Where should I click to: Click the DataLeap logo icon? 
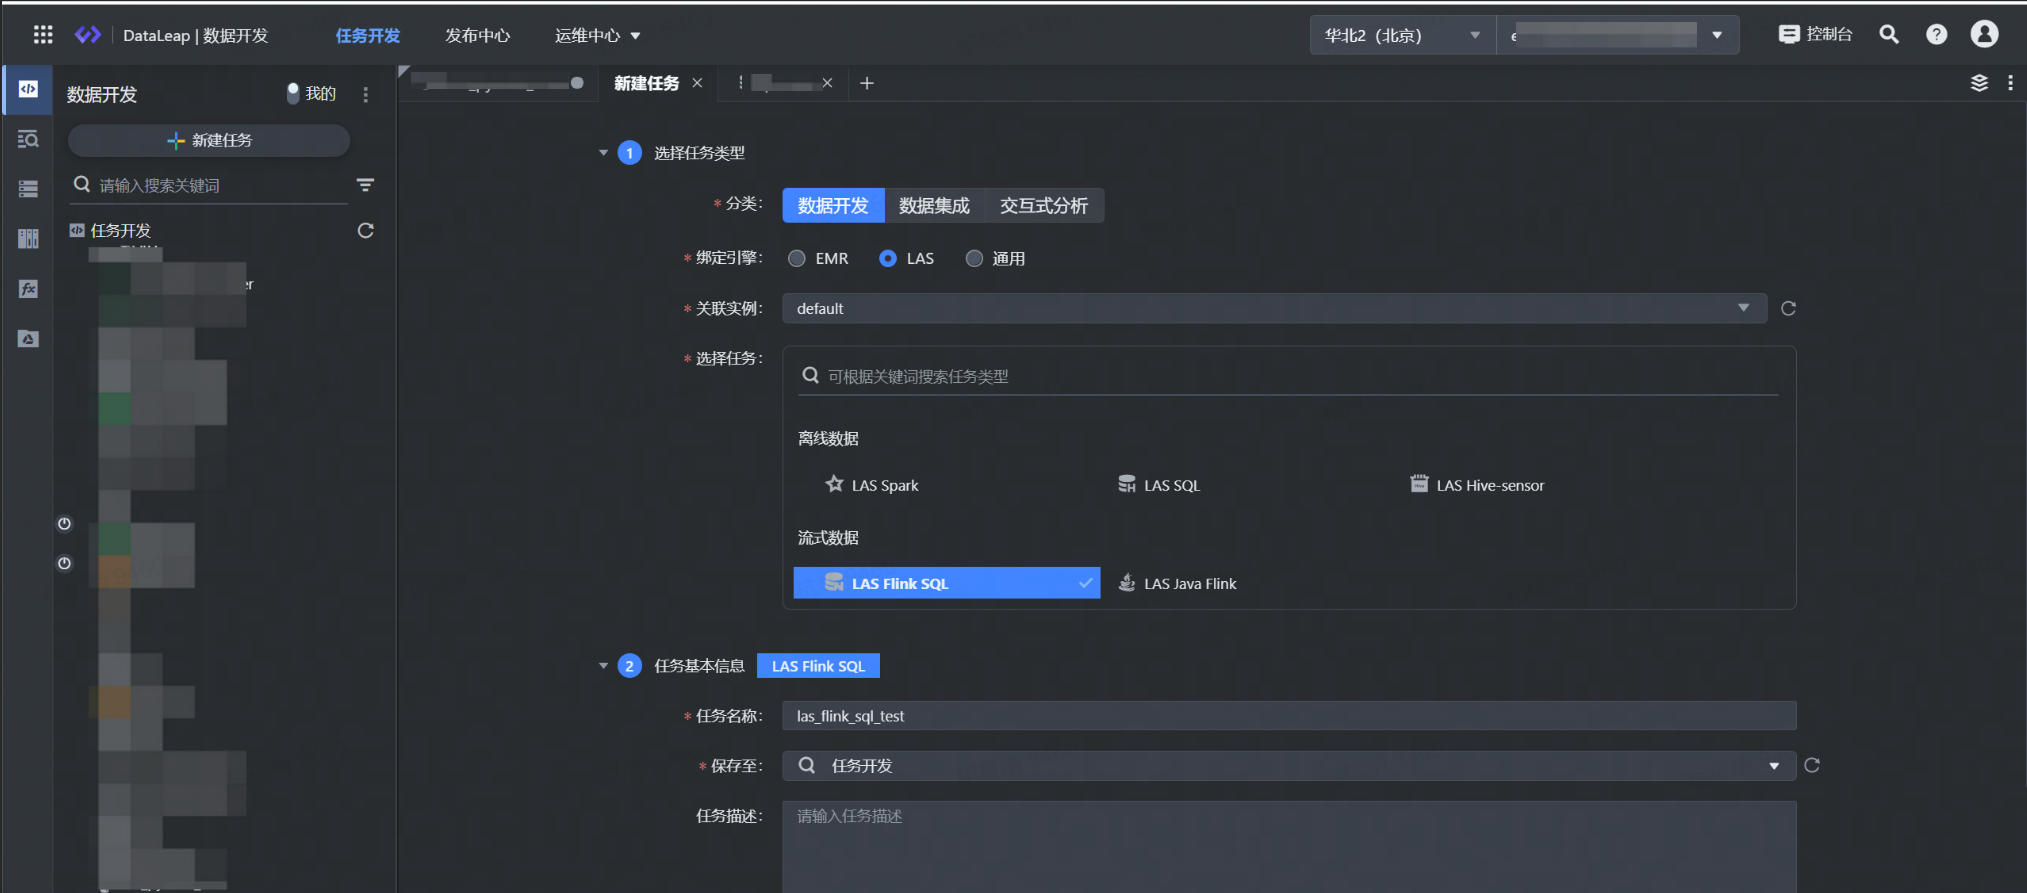88,35
